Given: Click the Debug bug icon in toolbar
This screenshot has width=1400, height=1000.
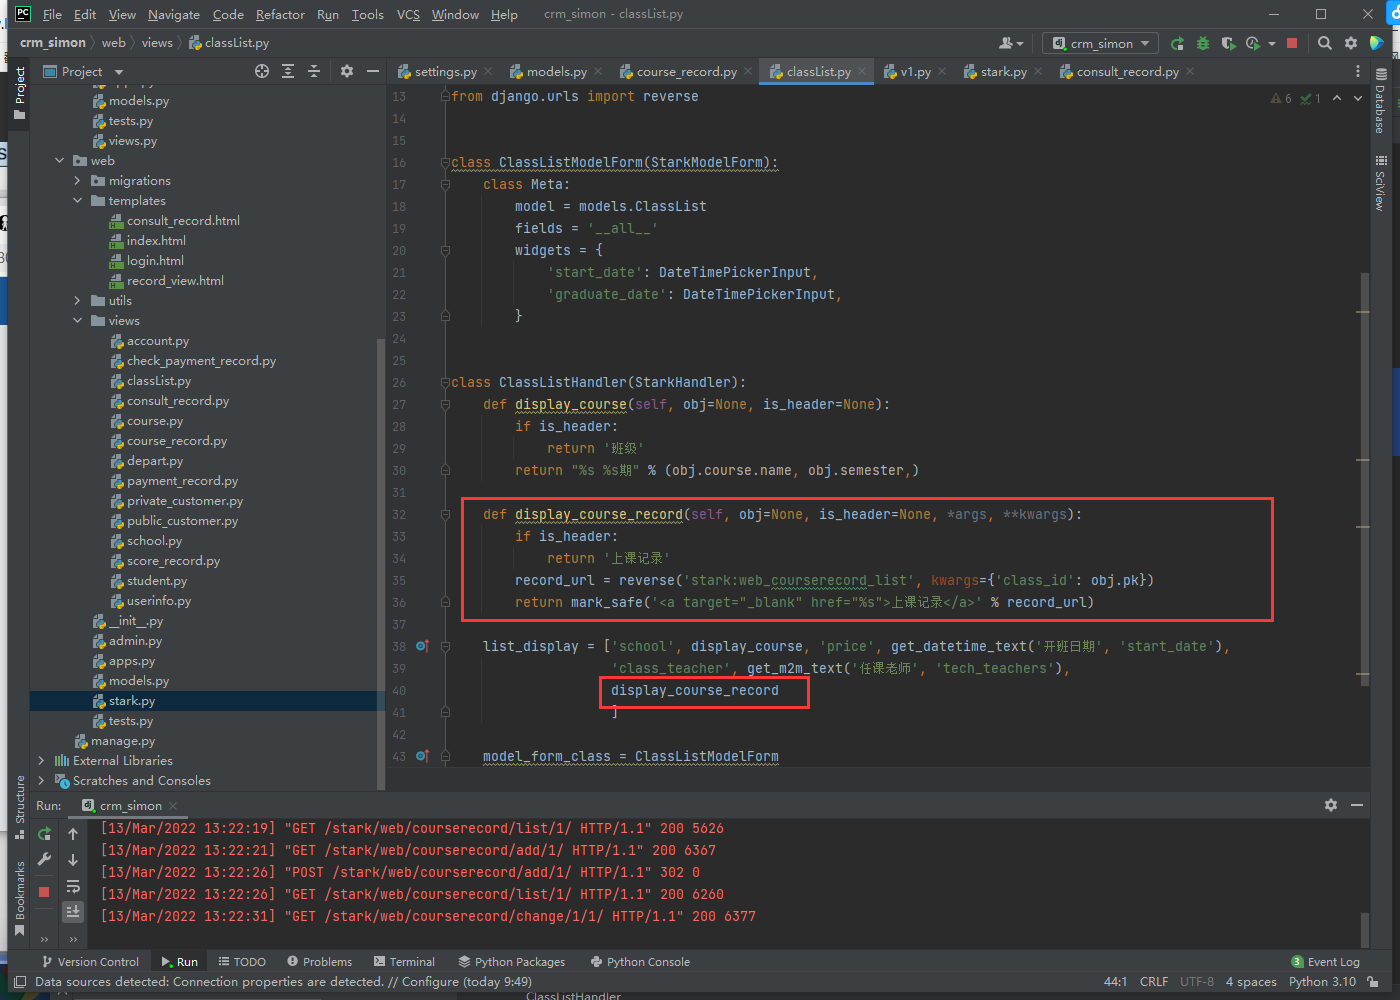Looking at the screenshot, I should [x=1203, y=43].
